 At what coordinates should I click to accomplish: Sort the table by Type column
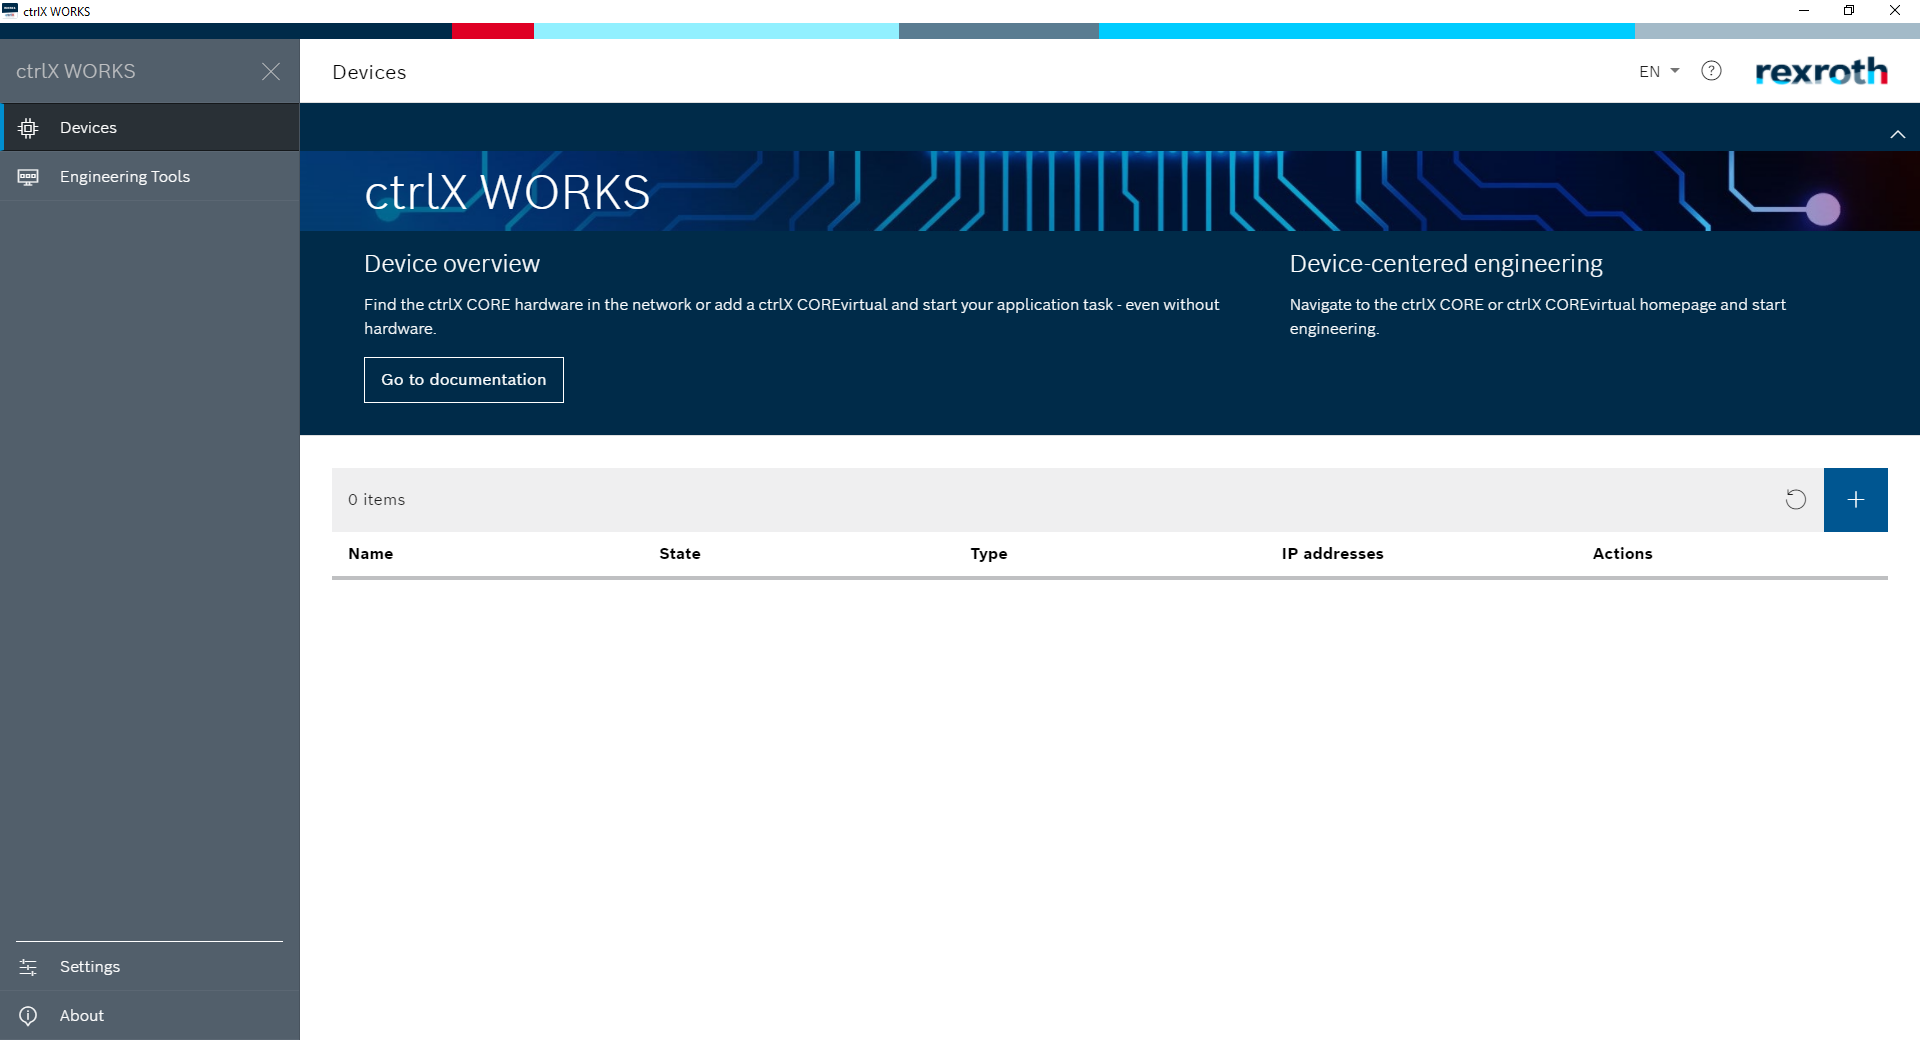pyautogui.click(x=989, y=553)
